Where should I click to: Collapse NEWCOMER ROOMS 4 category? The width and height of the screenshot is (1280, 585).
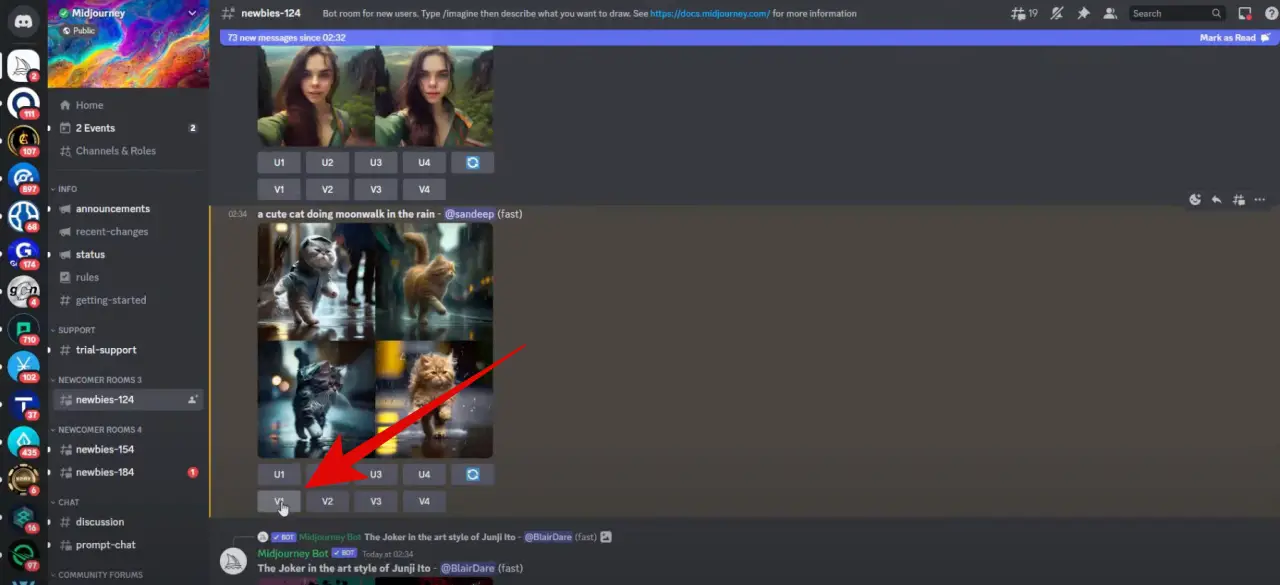[99, 430]
